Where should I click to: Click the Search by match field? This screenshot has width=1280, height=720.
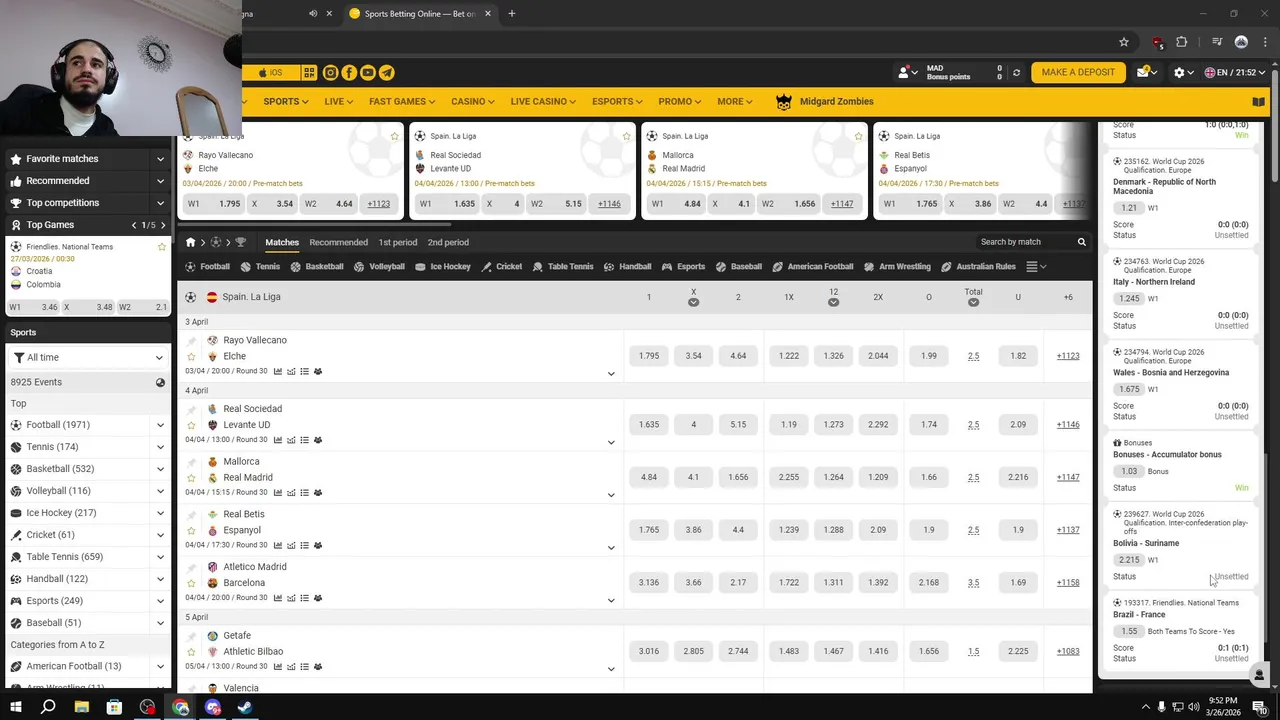[x=1024, y=242]
